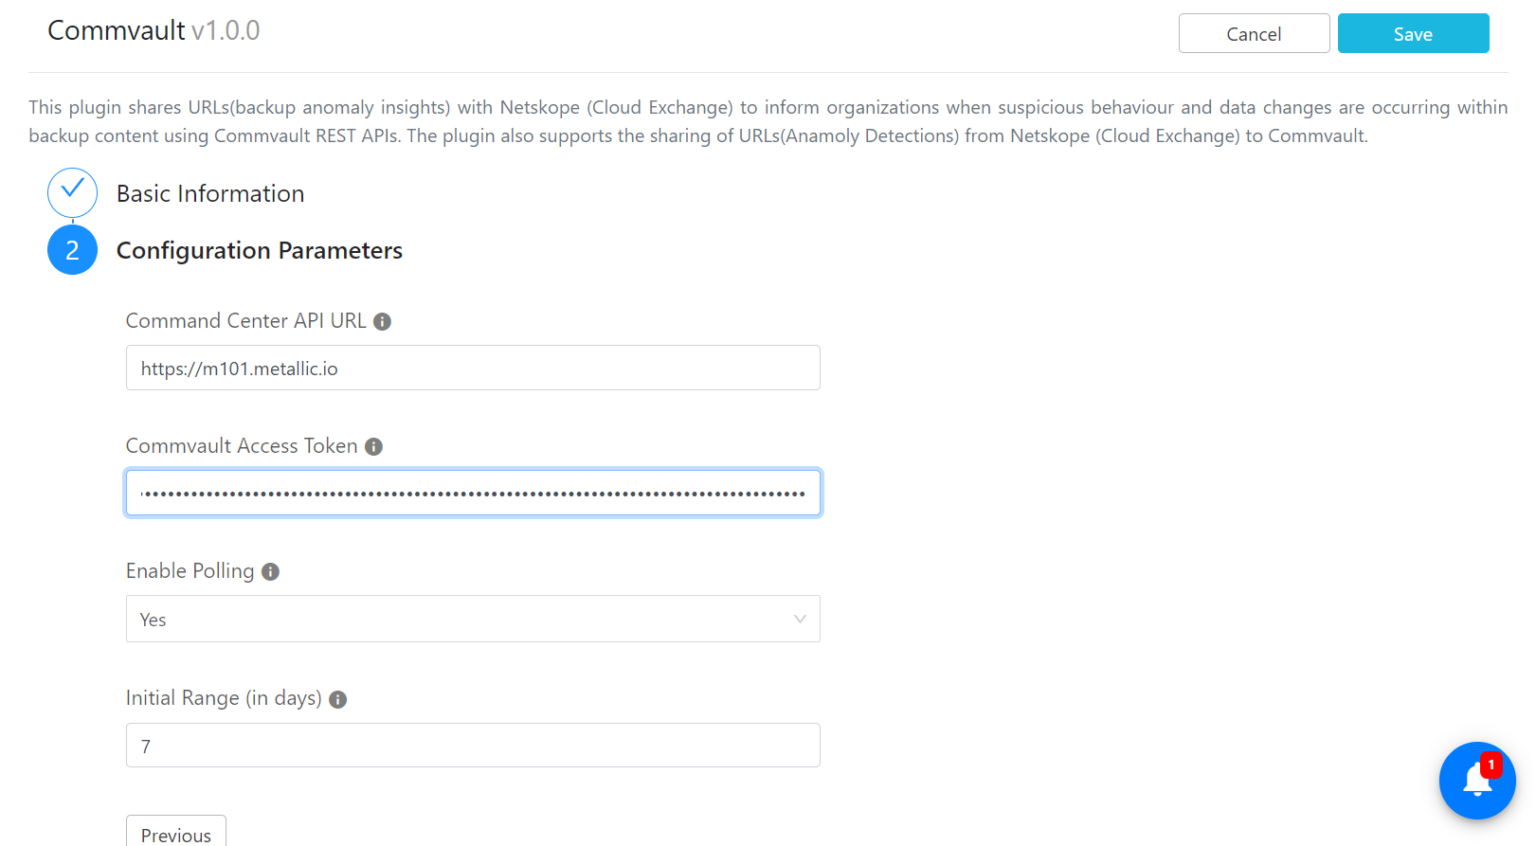Click the notification badge showing 1
Viewport: 1536px width, 846px height.
1492,763
